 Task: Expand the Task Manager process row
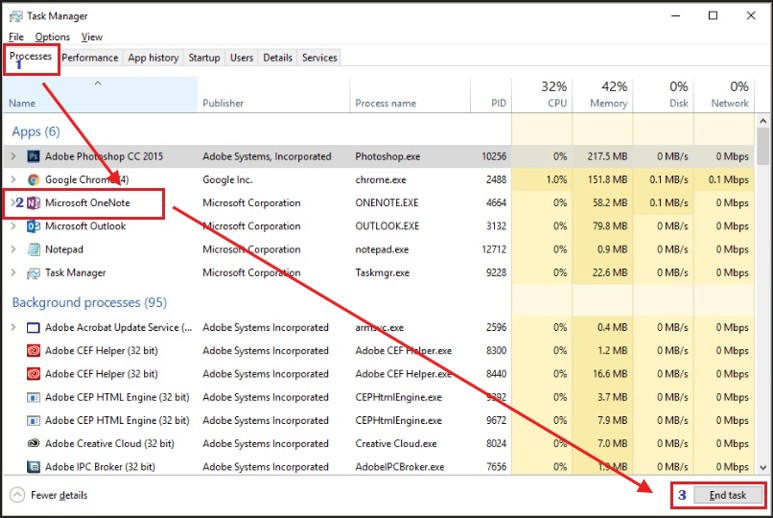coord(13,272)
